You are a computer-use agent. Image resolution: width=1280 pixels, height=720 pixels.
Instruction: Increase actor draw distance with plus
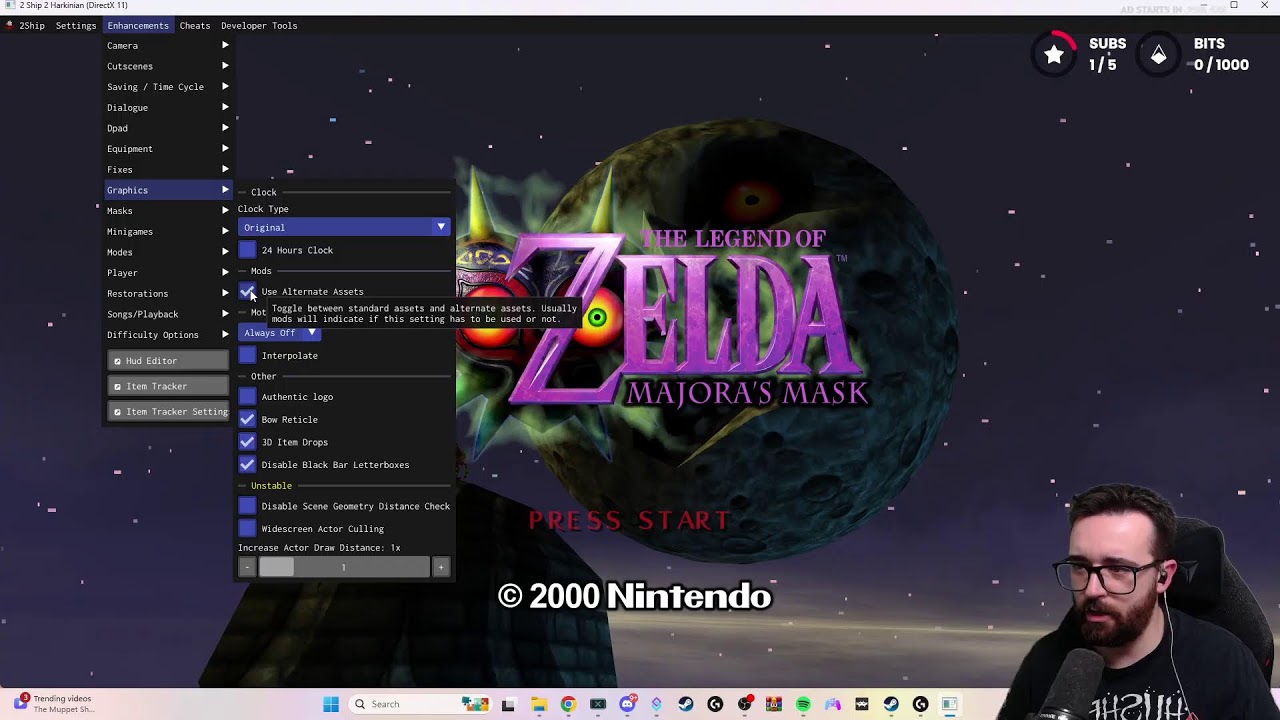tap(440, 568)
